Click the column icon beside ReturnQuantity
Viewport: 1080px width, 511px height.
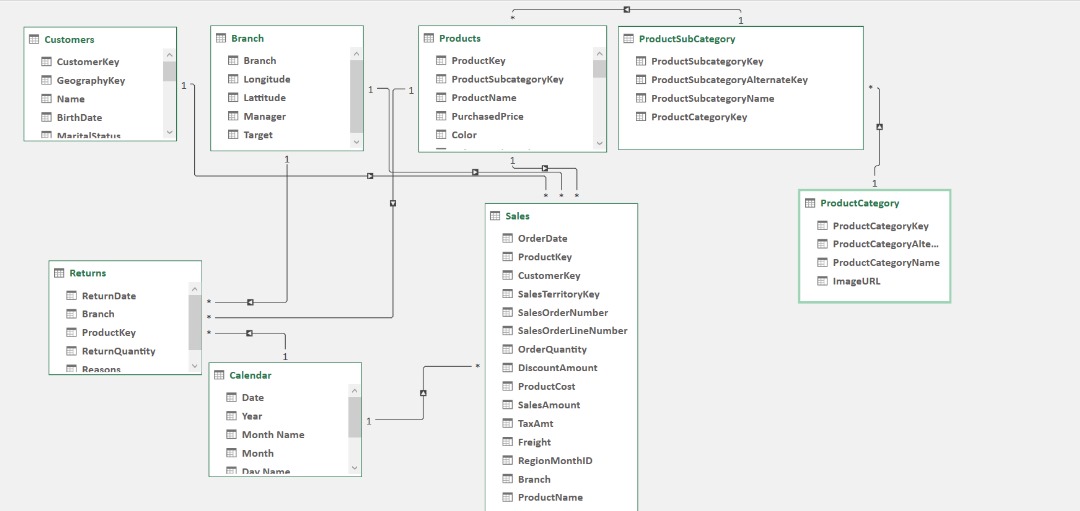[x=71, y=351]
